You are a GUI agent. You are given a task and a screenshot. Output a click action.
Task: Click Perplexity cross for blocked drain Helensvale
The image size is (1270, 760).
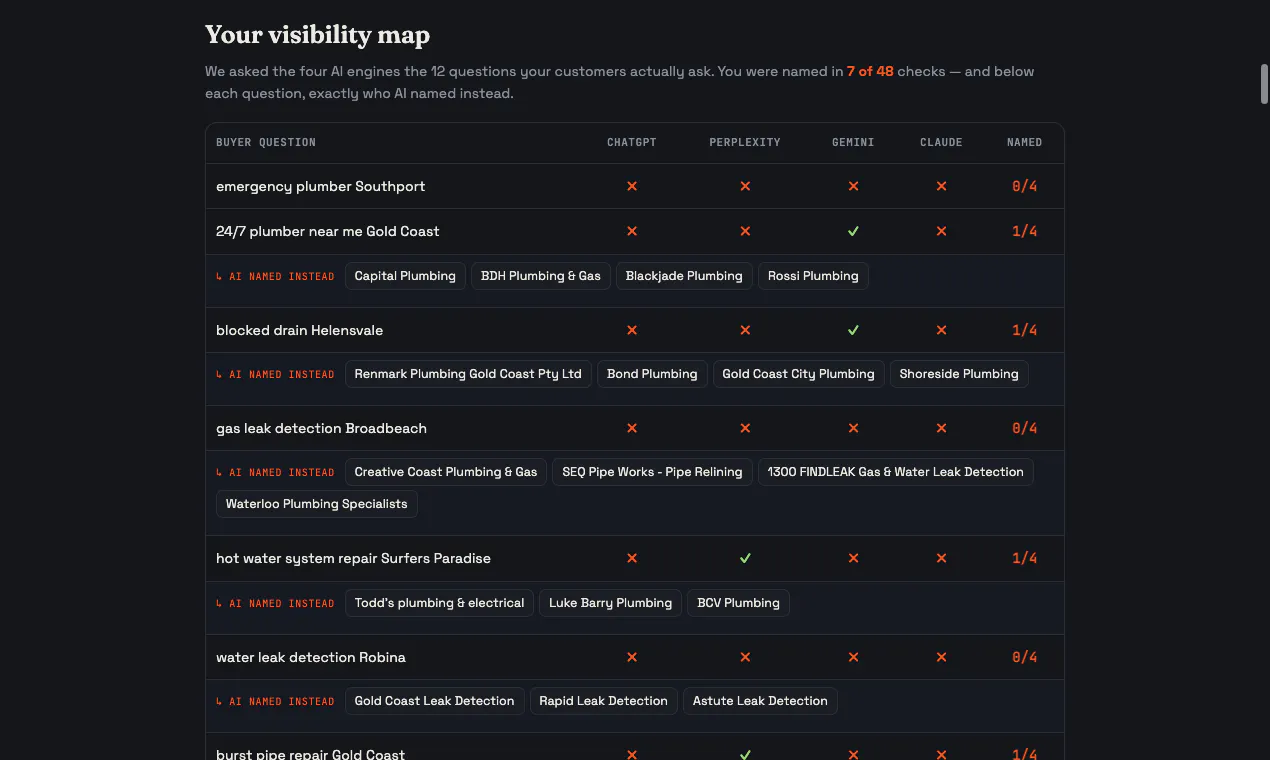click(x=745, y=330)
